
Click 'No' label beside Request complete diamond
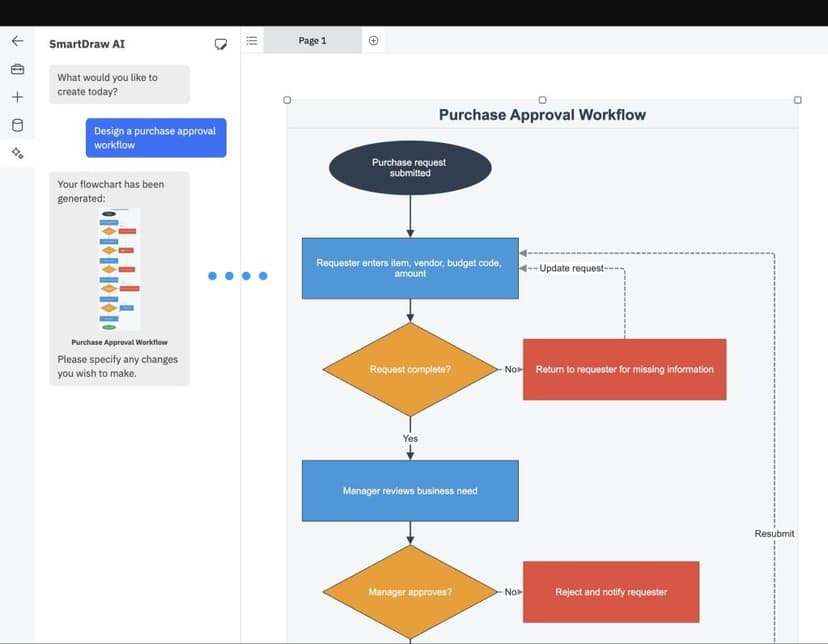click(x=511, y=370)
